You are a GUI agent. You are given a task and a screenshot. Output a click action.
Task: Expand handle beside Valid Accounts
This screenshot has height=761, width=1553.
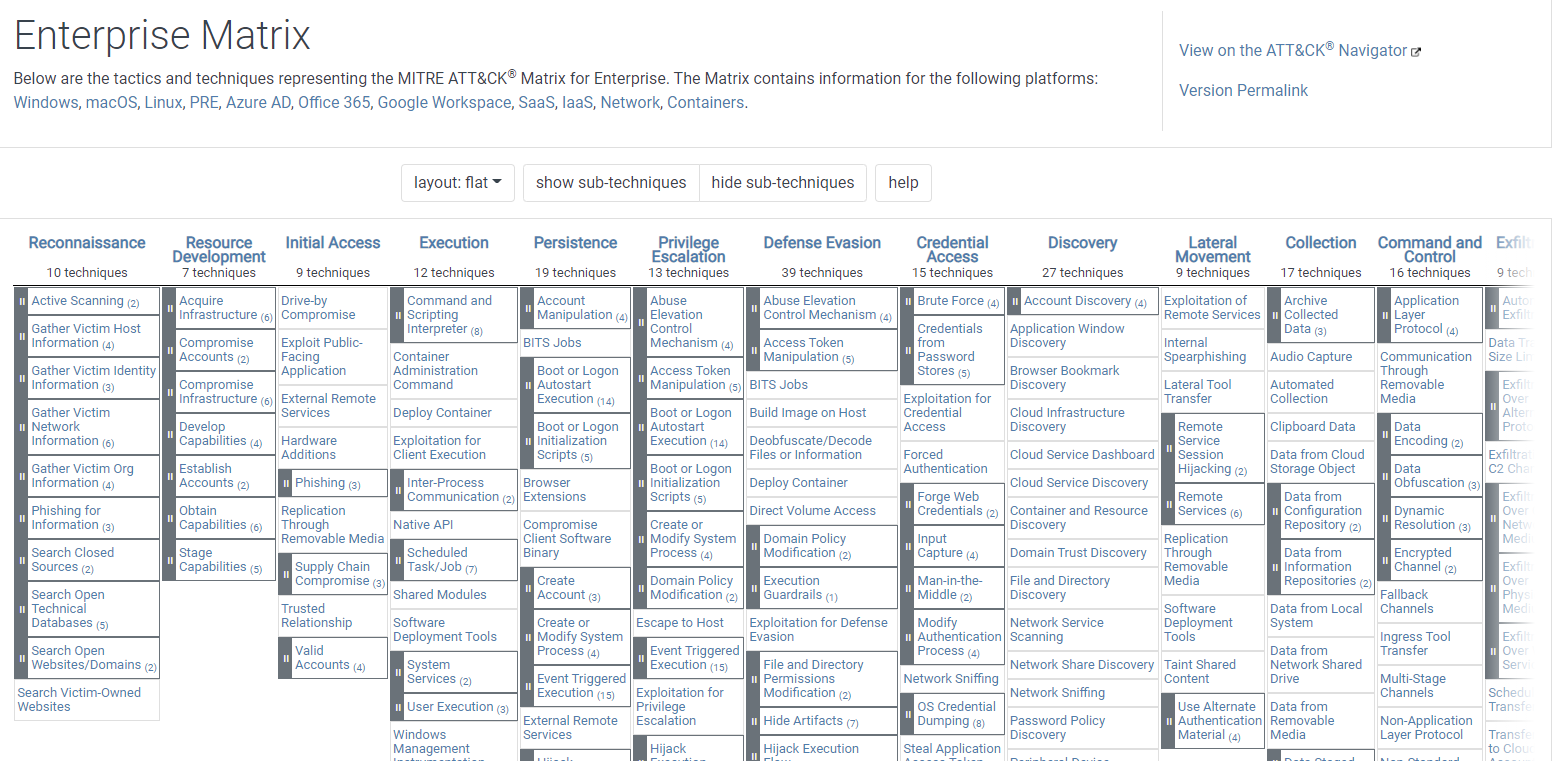coord(285,658)
